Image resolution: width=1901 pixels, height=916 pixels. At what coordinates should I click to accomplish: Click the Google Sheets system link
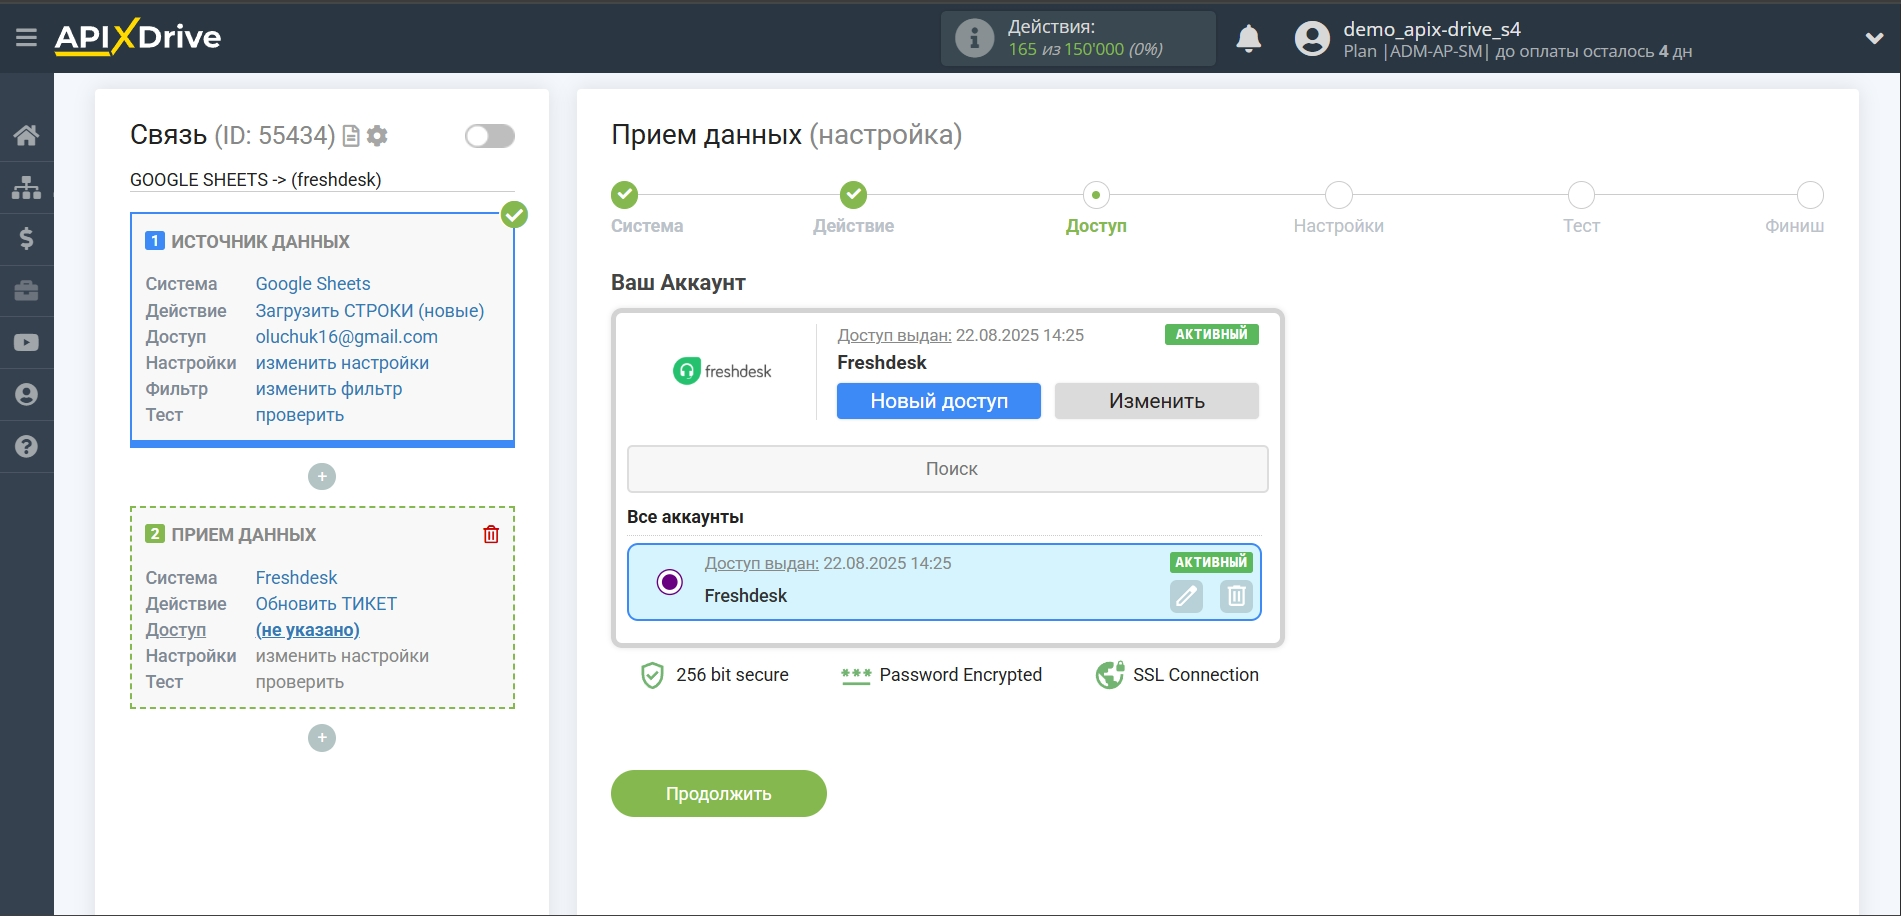coord(313,284)
